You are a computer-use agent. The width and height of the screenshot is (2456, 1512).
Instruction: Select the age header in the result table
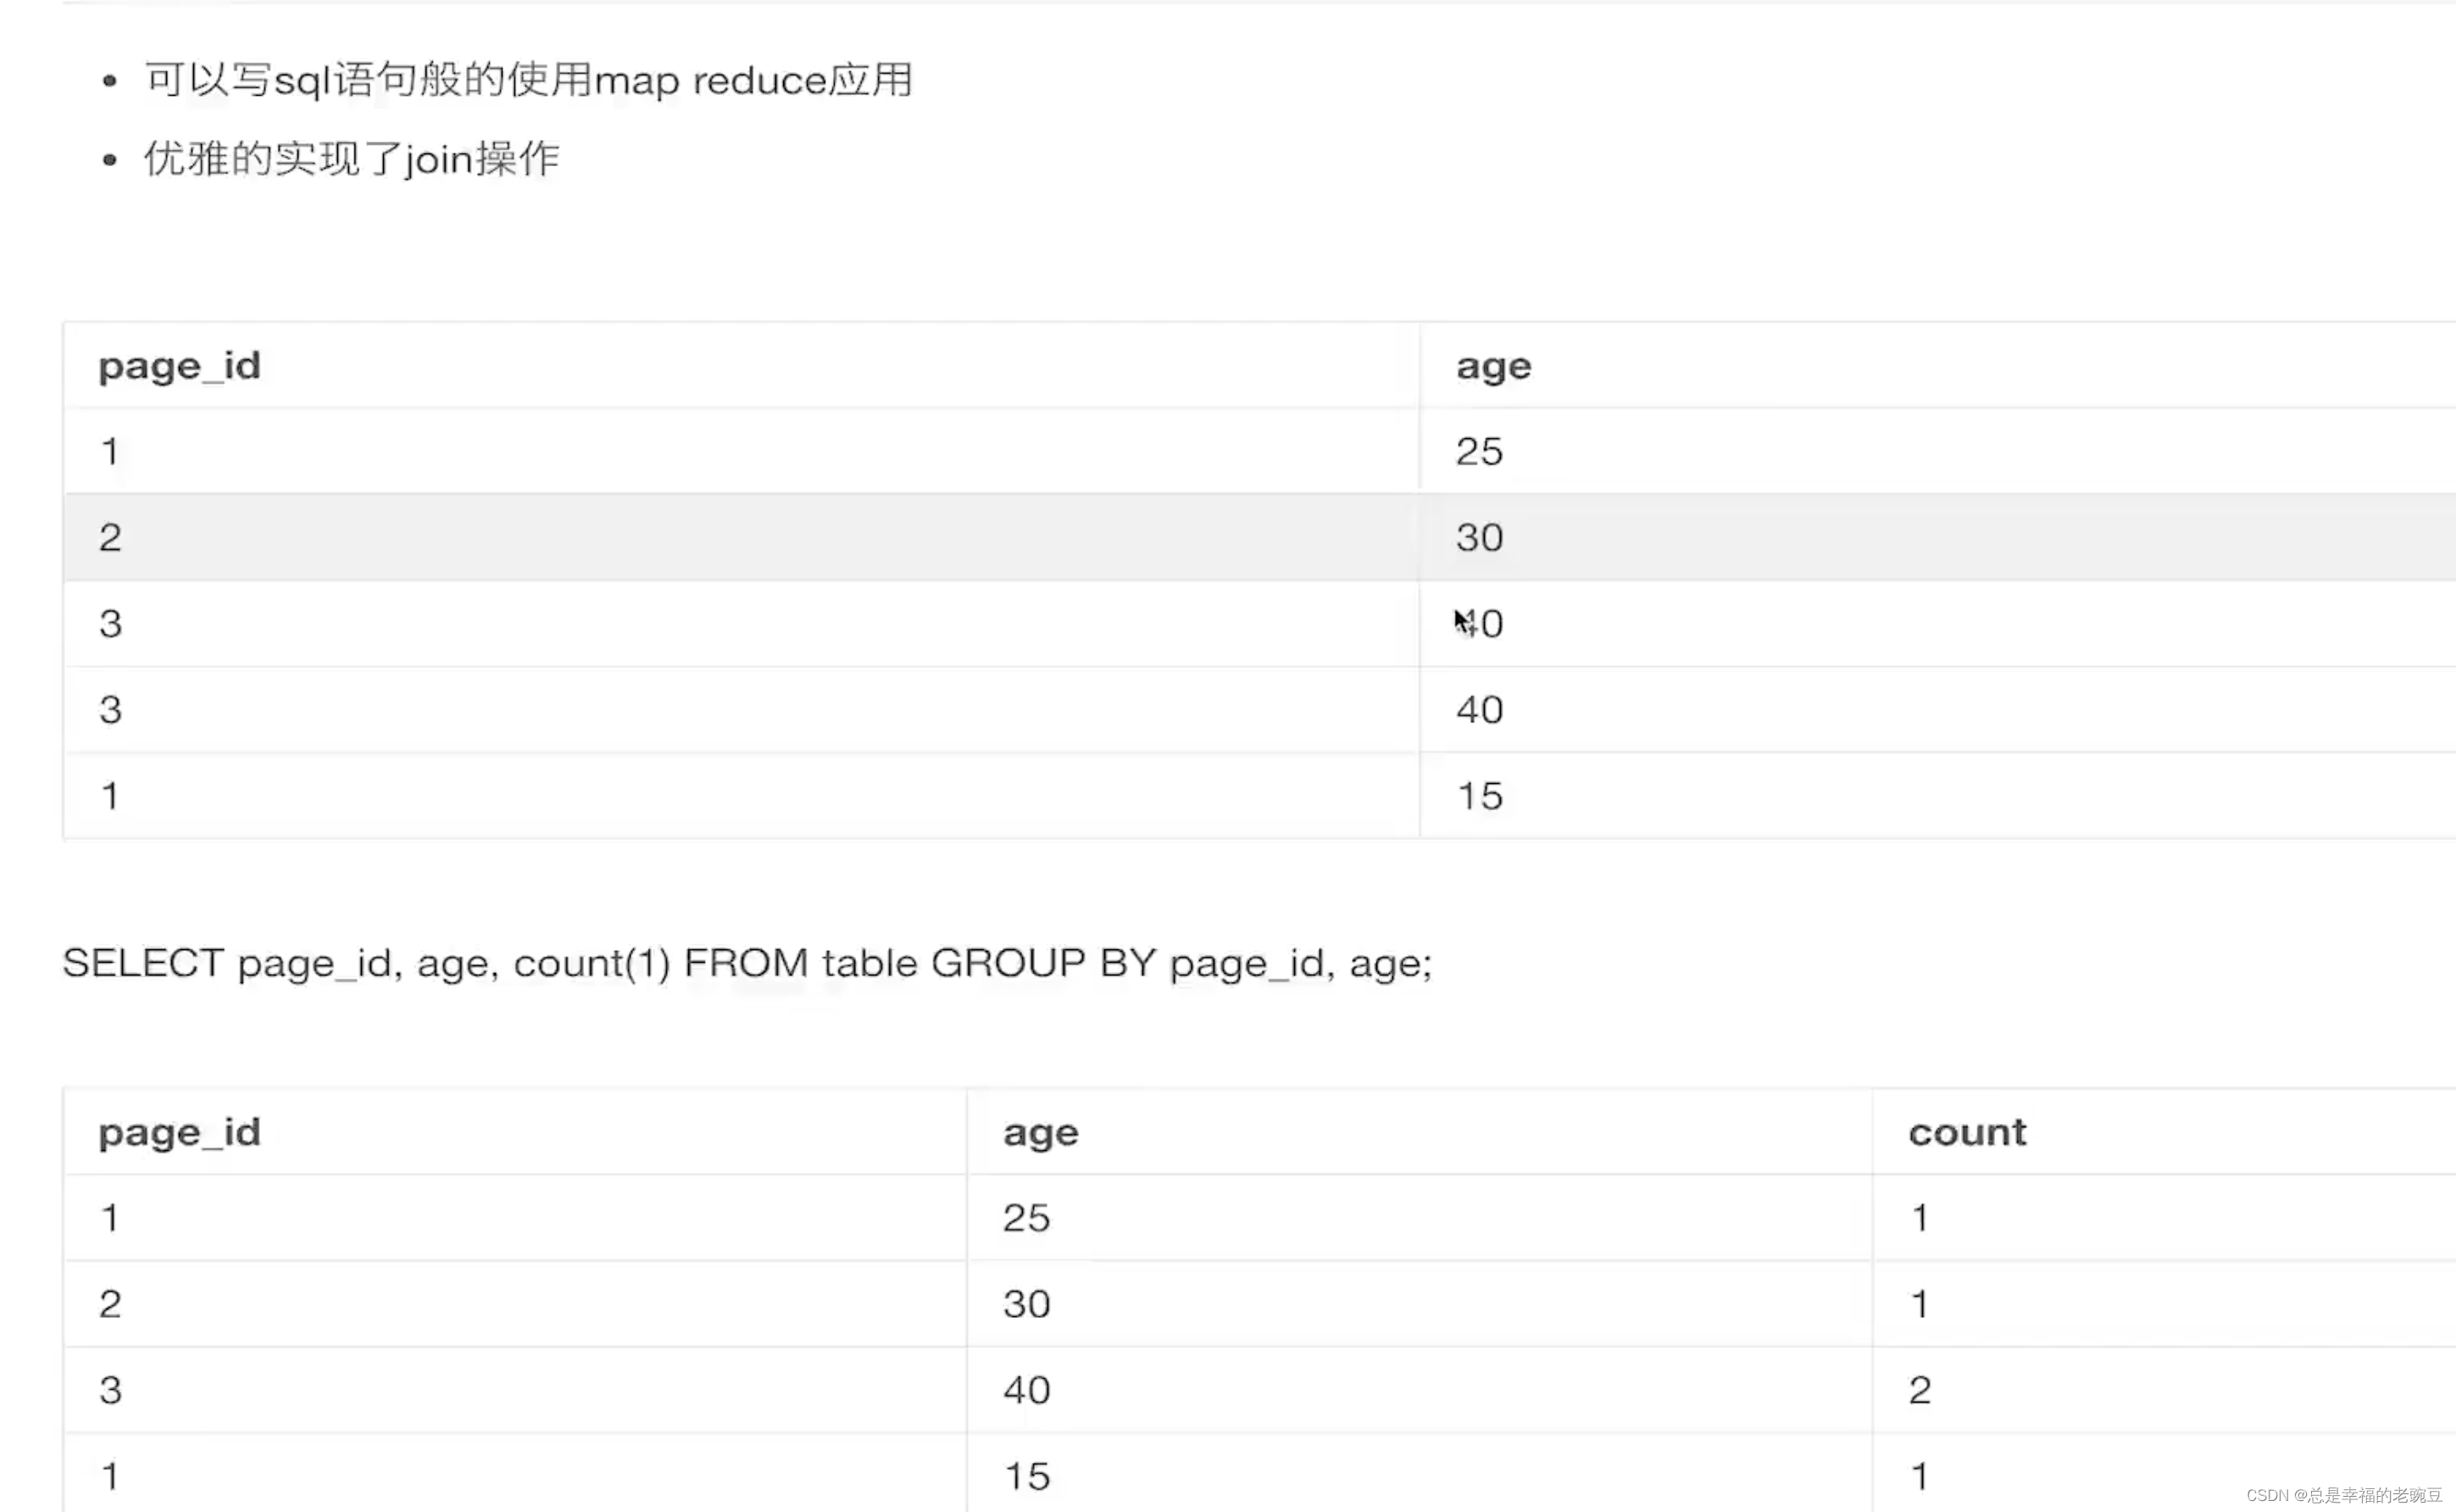pos(1040,1132)
